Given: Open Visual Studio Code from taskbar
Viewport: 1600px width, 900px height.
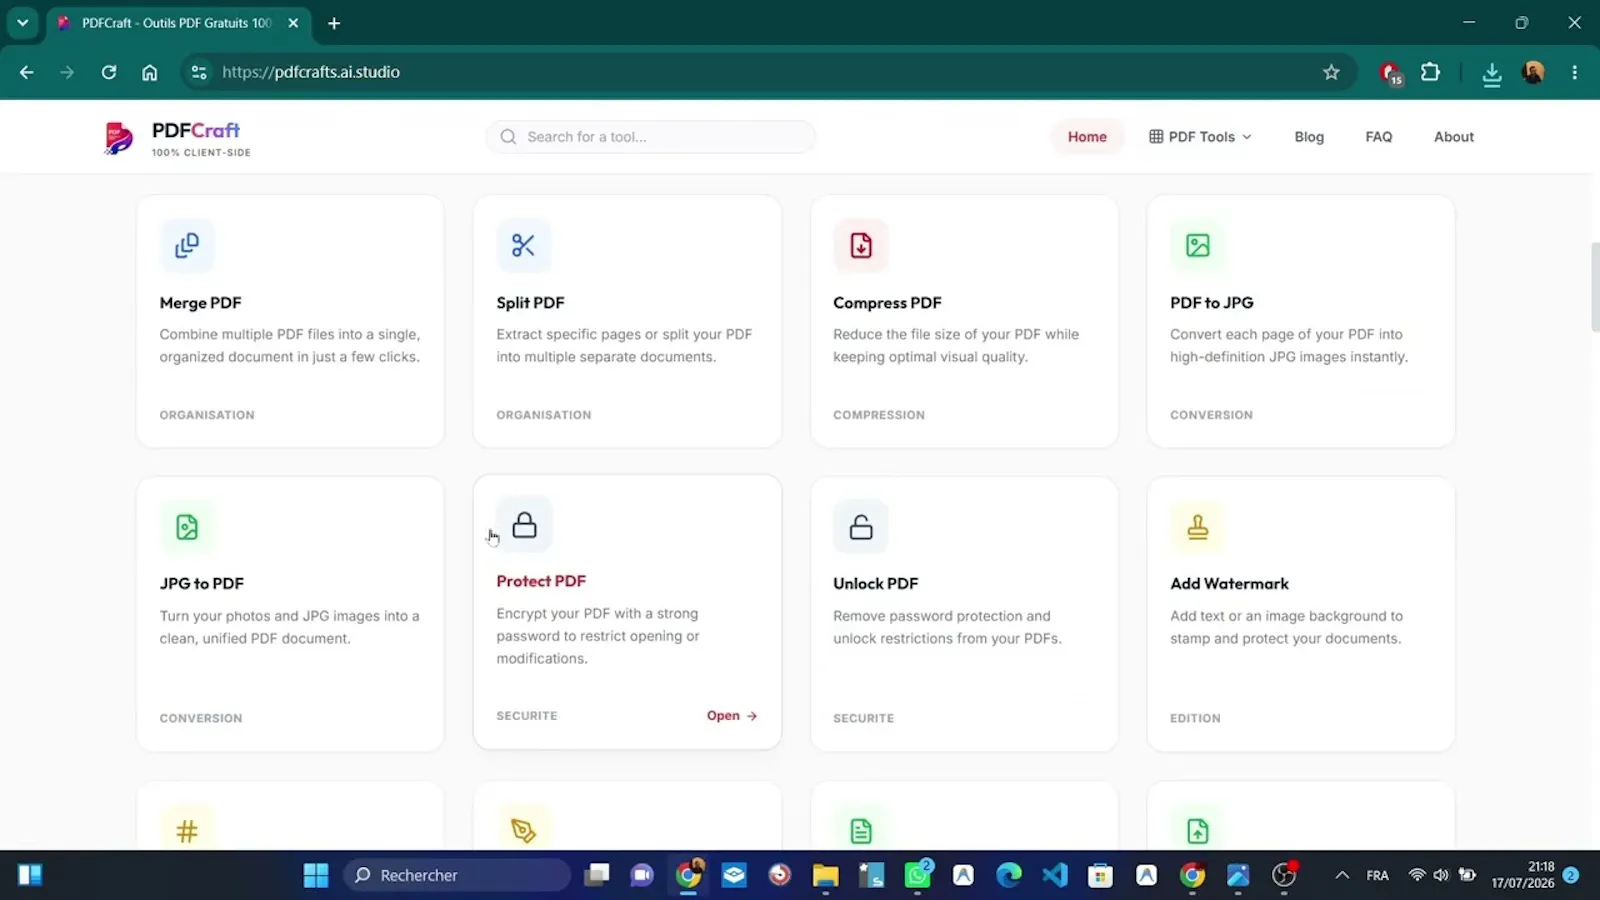Looking at the screenshot, I should pyautogui.click(x=1054, y=875).
